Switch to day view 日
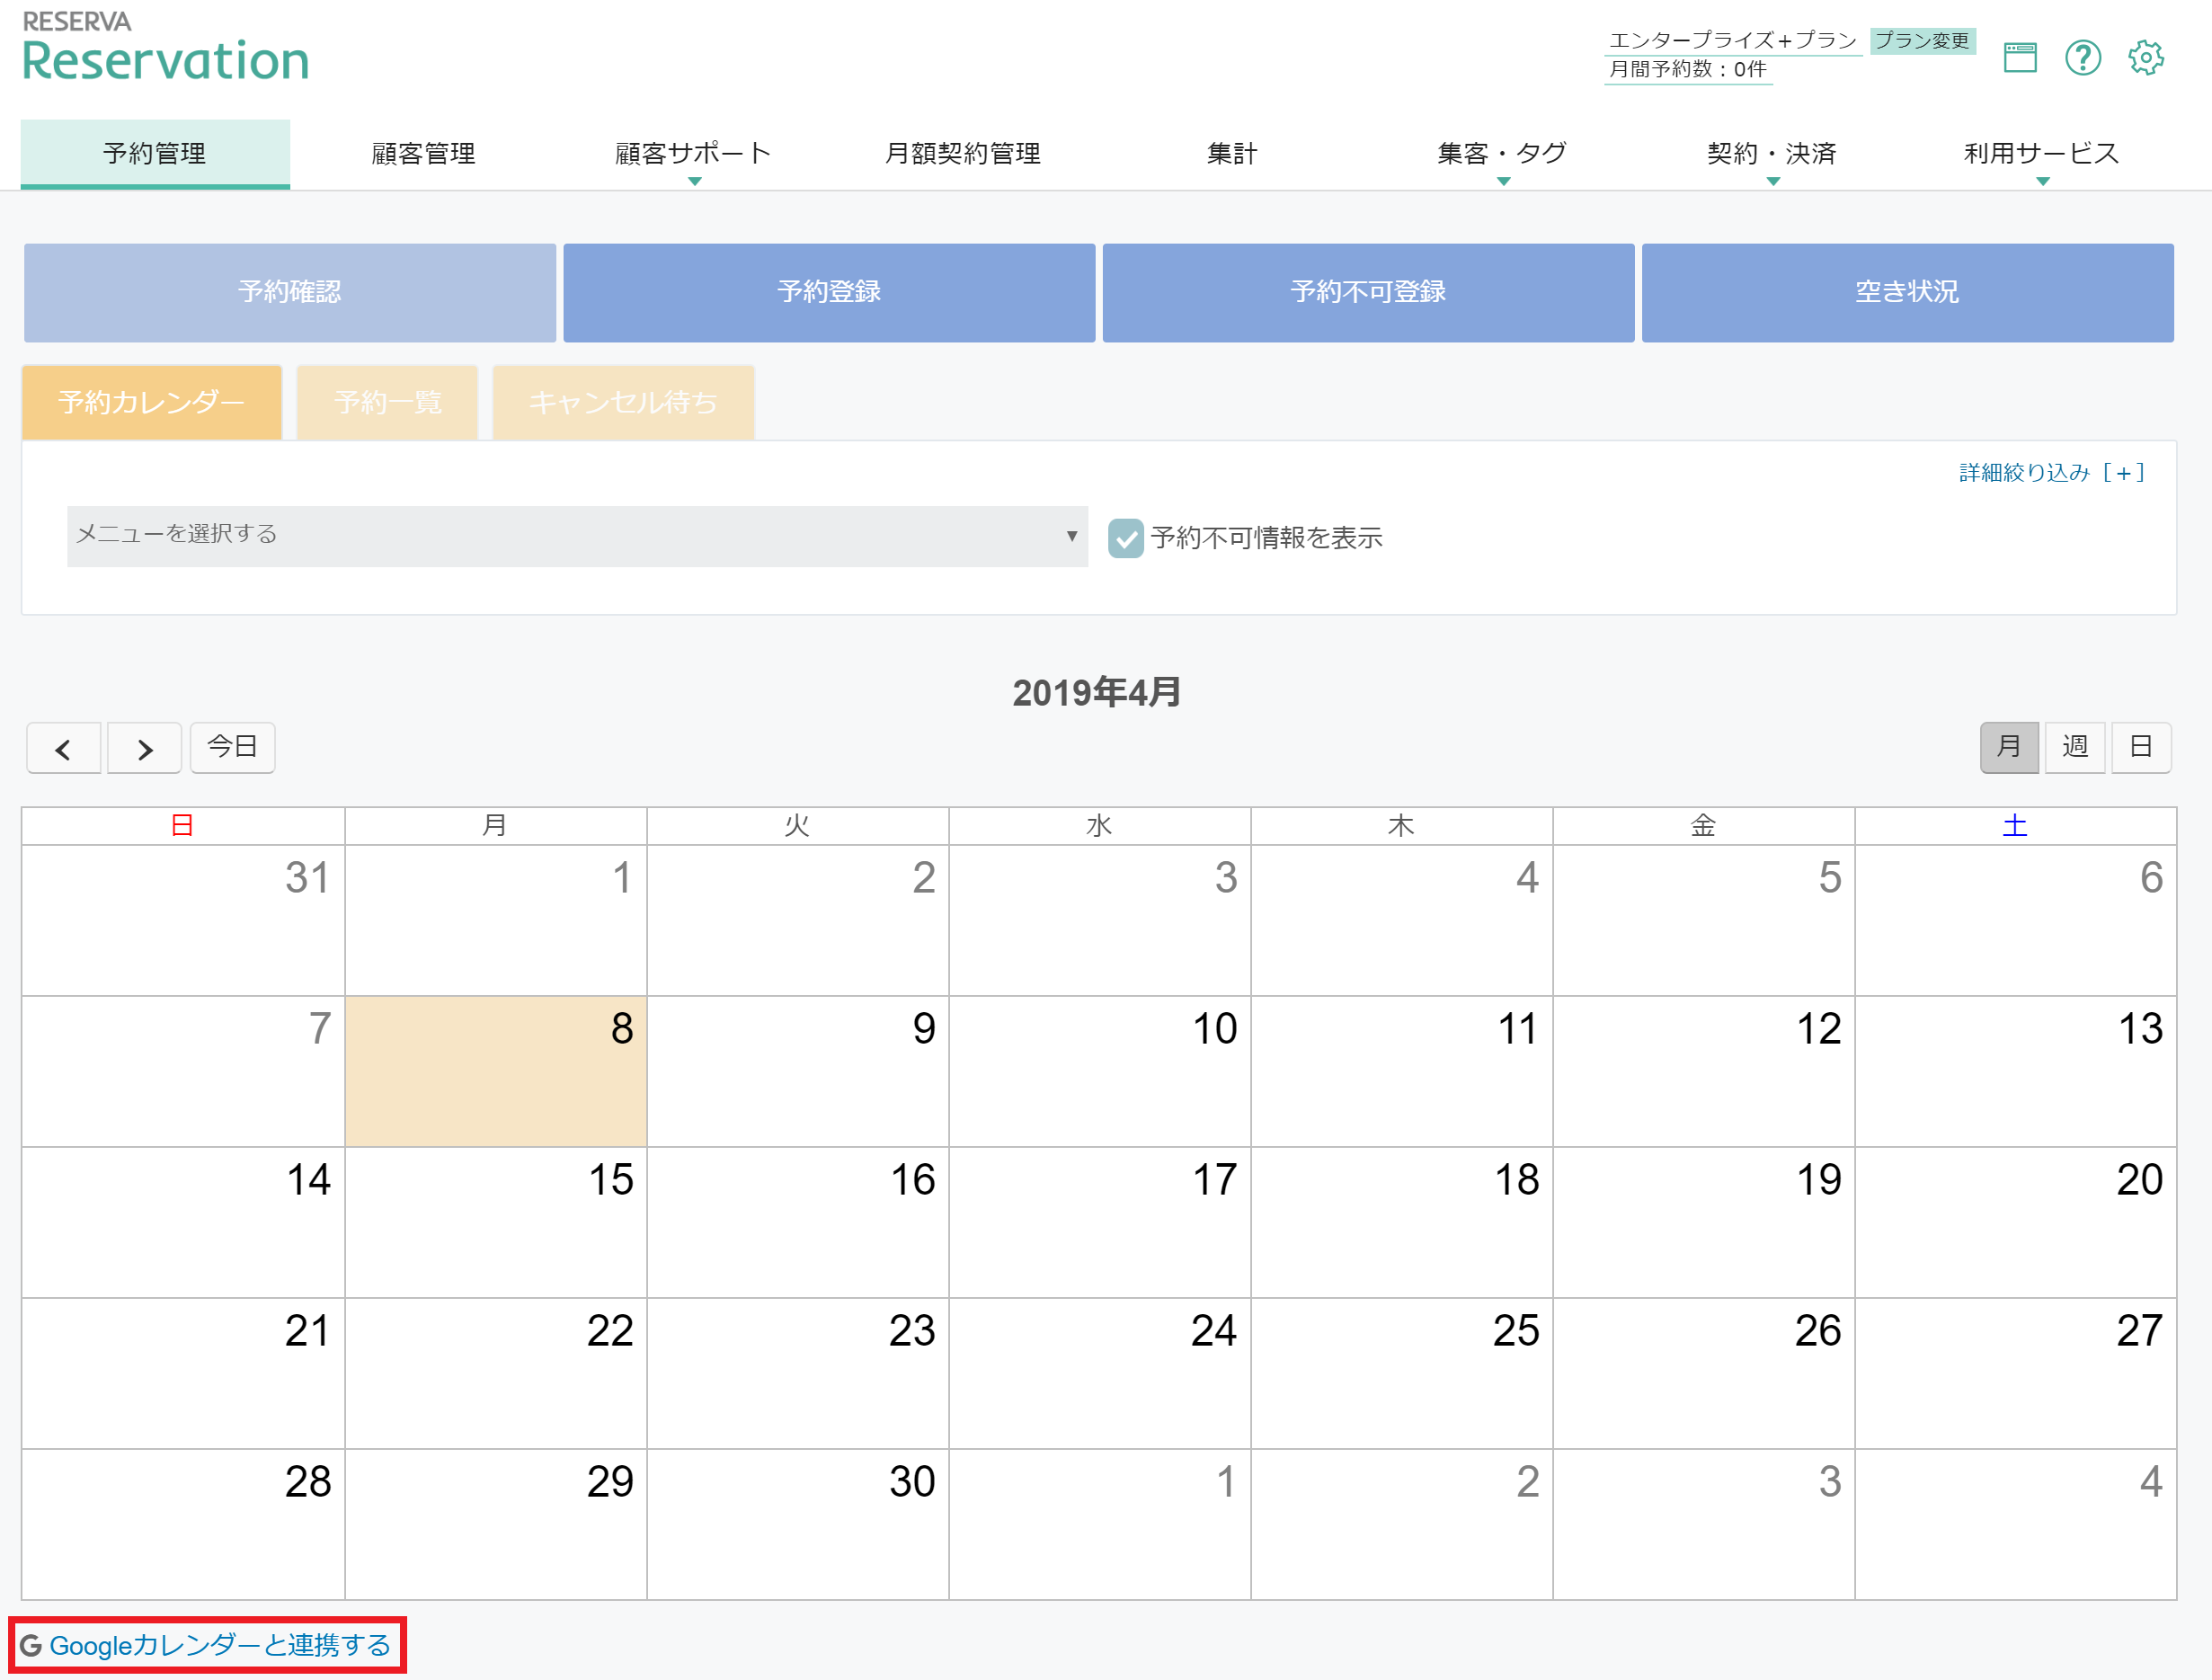This screenshot has height=1680, width=2212. 2141,747
